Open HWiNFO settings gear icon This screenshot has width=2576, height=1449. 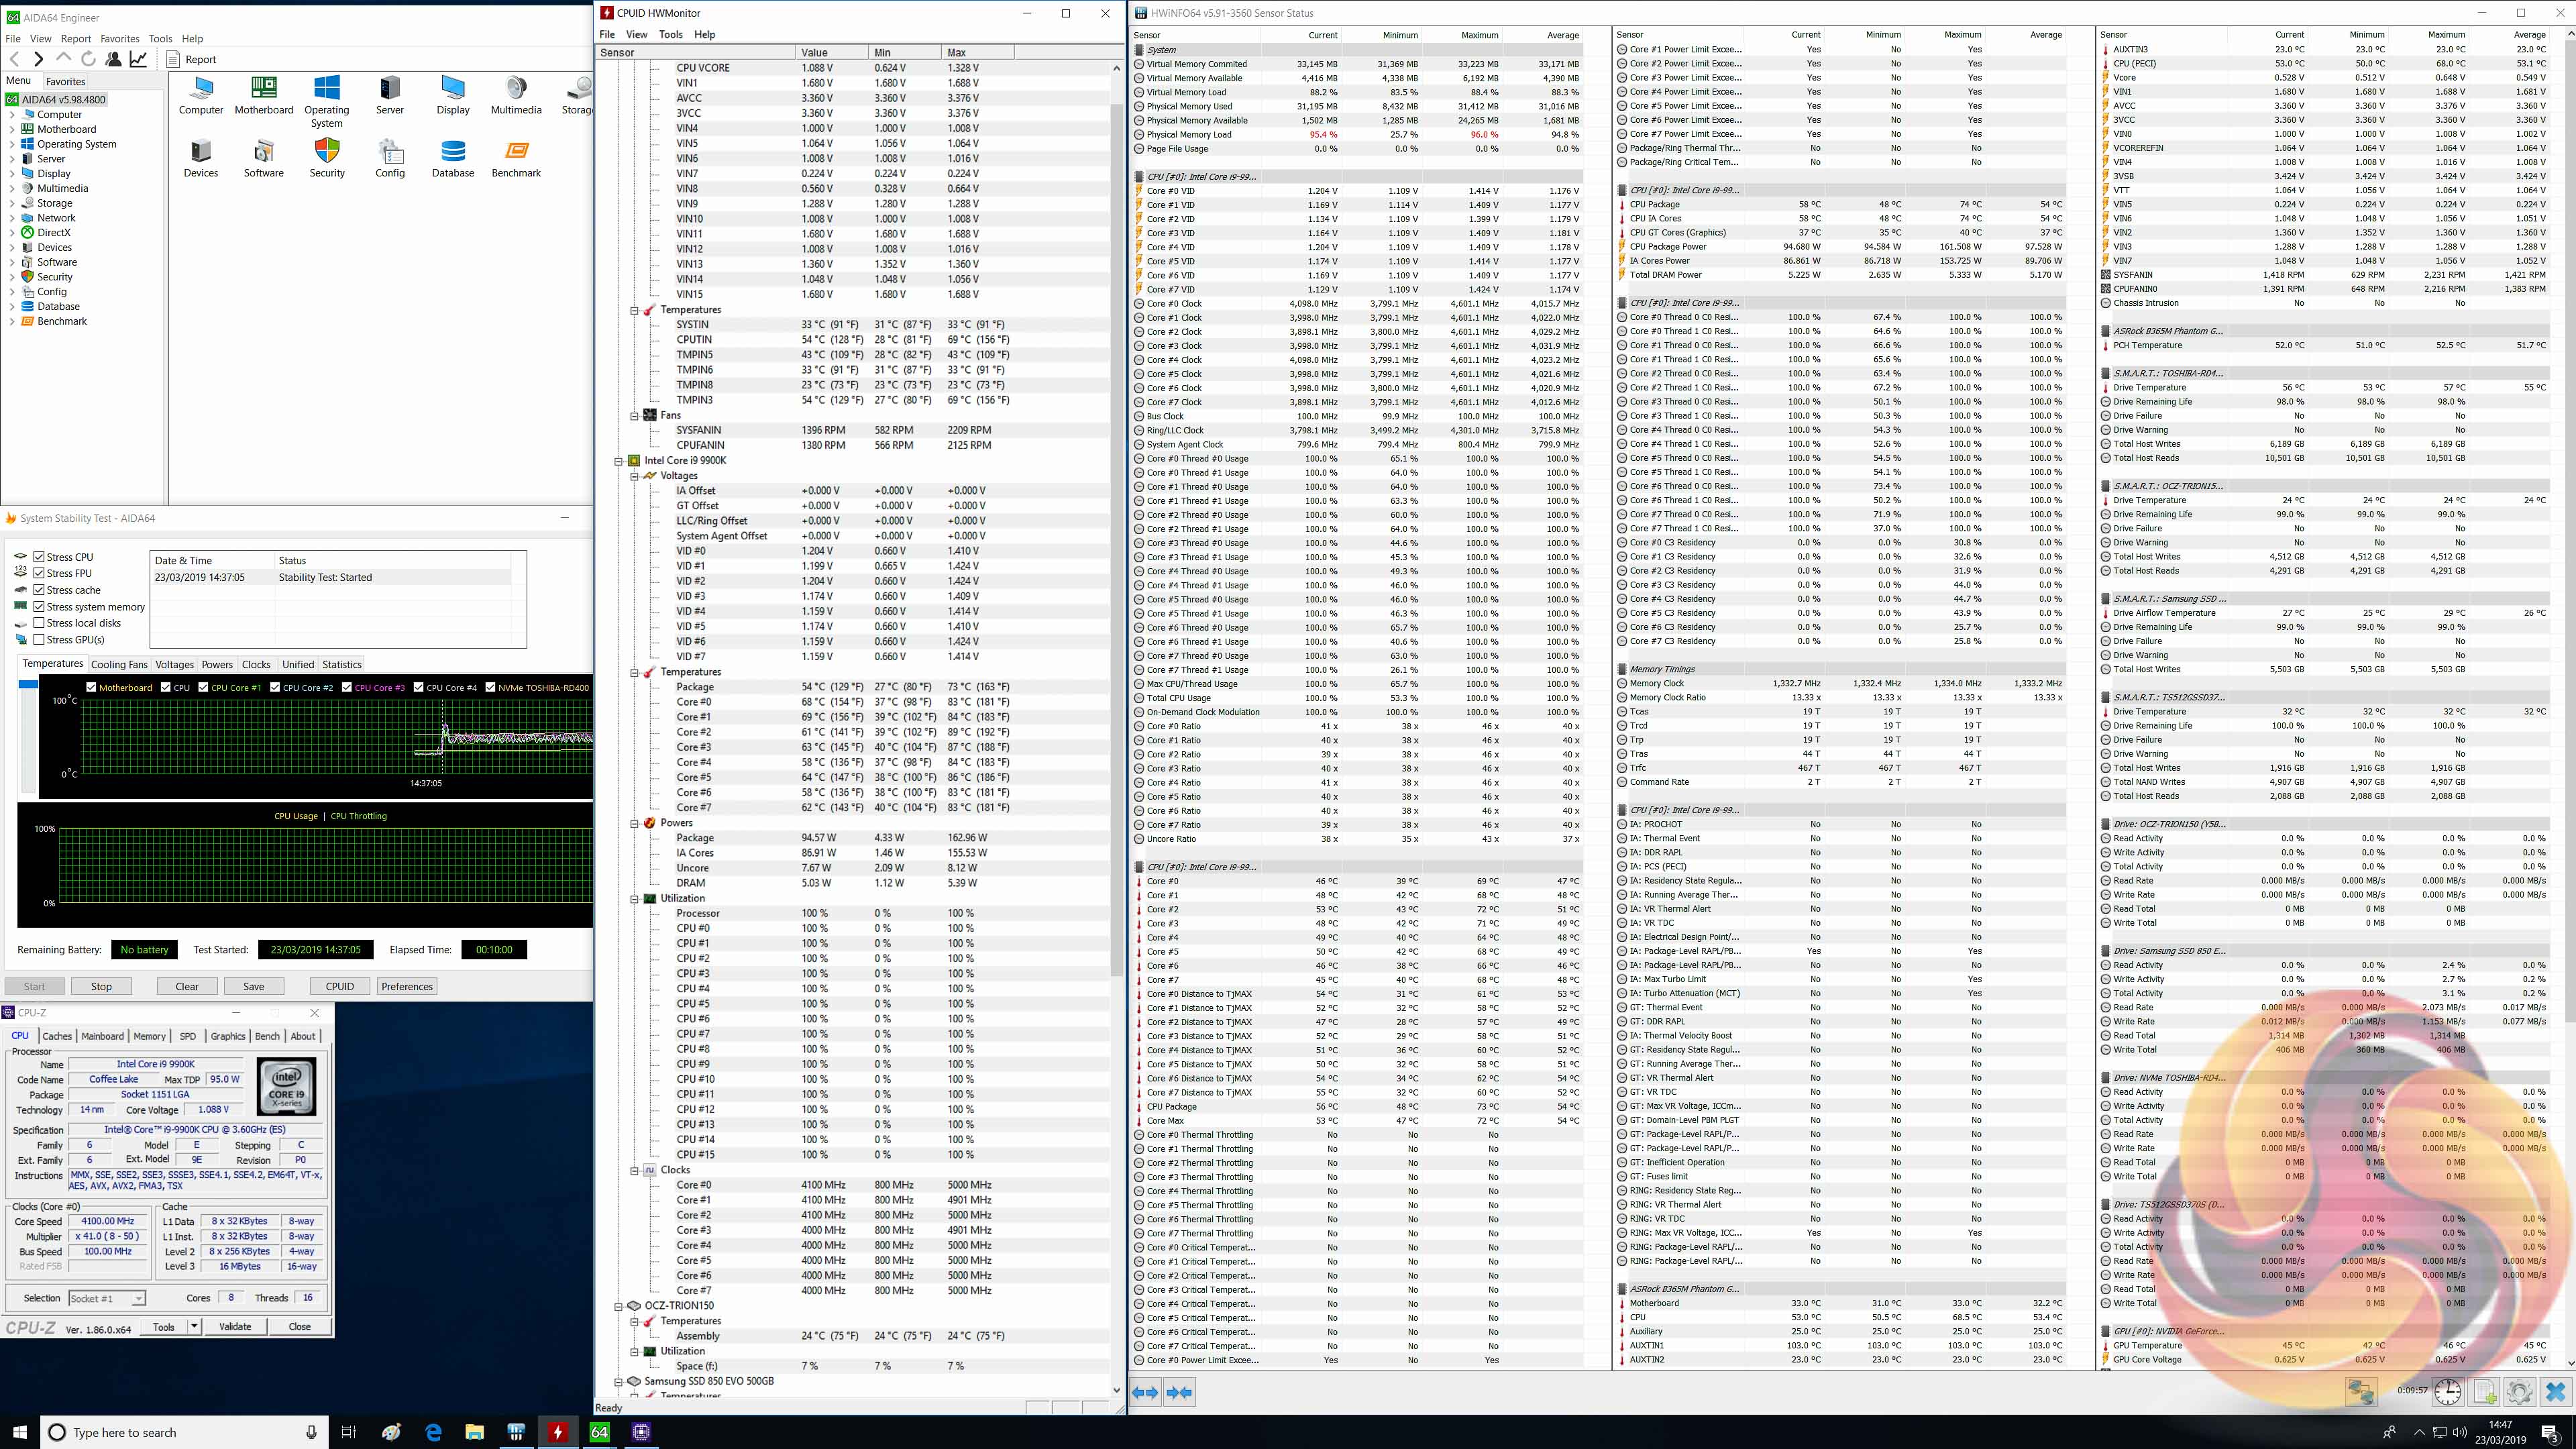(2519, 1391)
